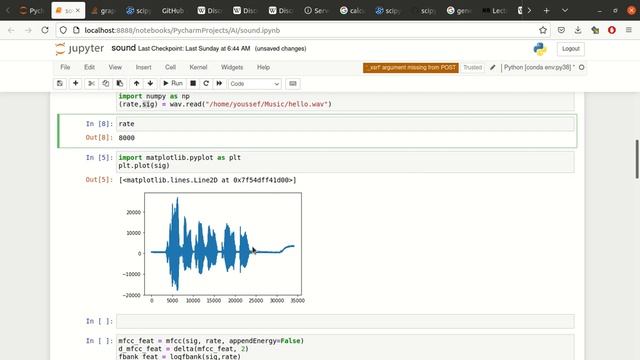Screen dimensions: 640x360
Task: Open the browser downloads panel
Action: tap(578, 30)
